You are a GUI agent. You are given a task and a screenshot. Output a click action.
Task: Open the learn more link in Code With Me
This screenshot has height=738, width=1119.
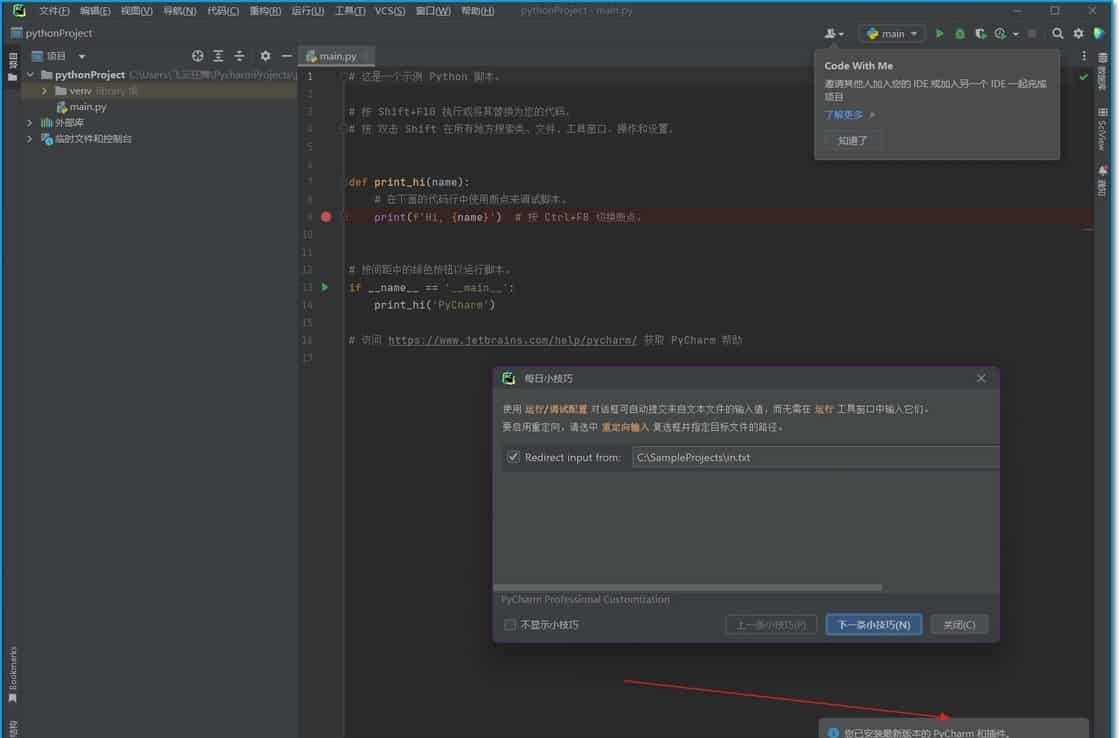coord(844,114)
